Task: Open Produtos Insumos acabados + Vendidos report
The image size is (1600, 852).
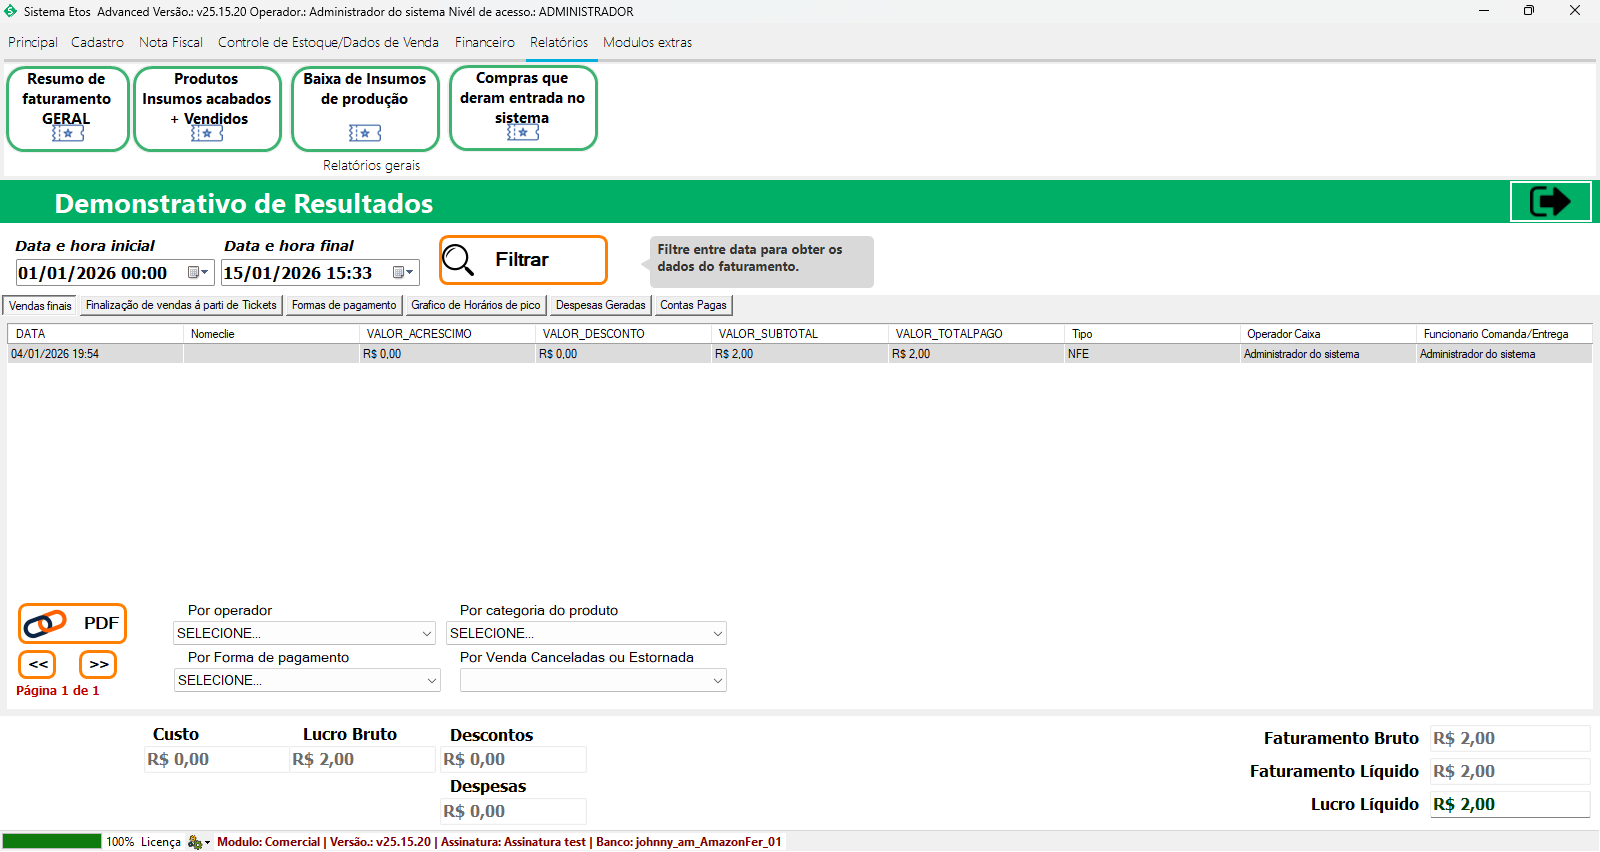Action: (x=207, y=108)
